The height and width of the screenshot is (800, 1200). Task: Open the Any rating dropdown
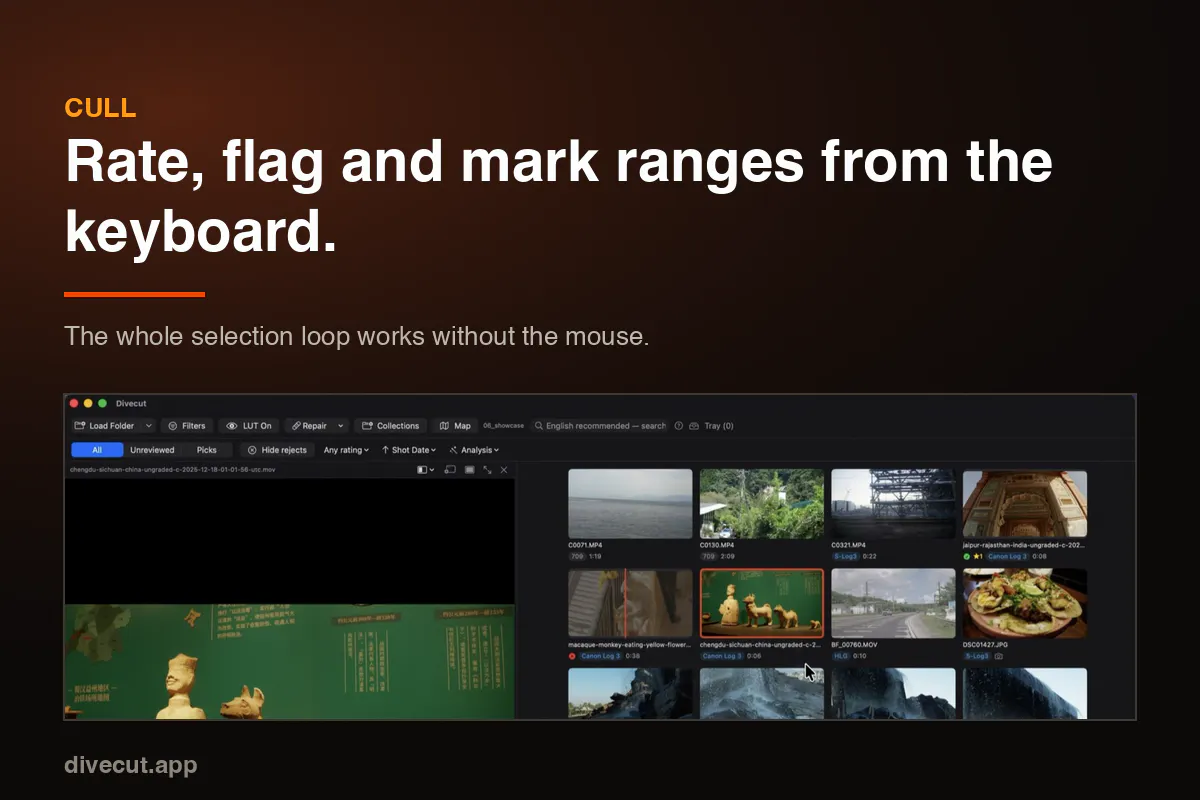(346, 450)
